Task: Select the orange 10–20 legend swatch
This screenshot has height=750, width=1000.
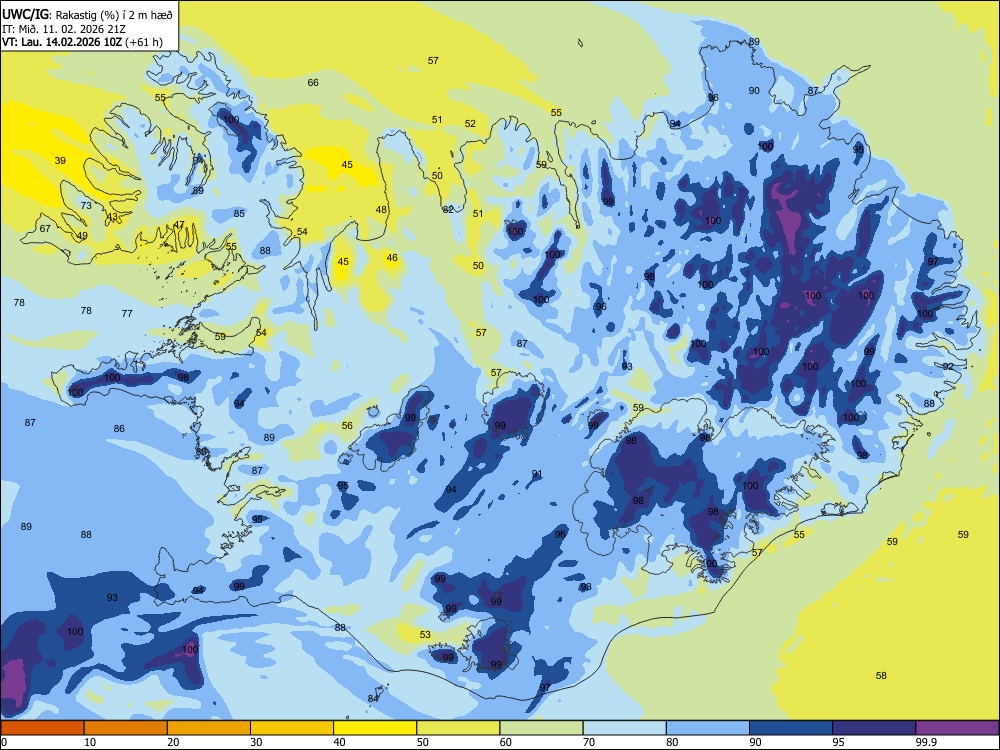Action: [x=126, y=728]
